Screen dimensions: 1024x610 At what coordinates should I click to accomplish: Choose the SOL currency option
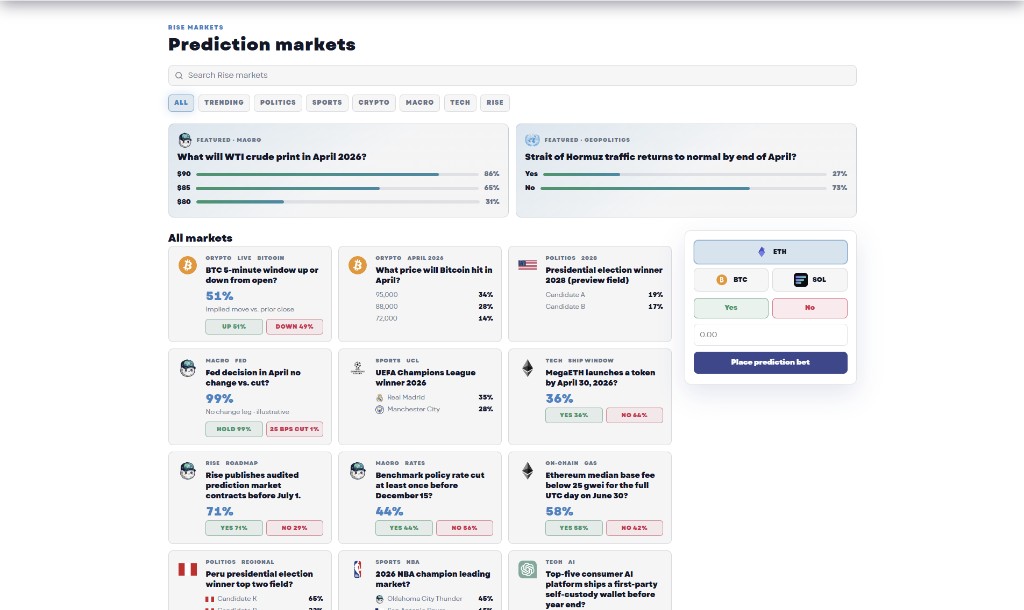pos(809,280)
